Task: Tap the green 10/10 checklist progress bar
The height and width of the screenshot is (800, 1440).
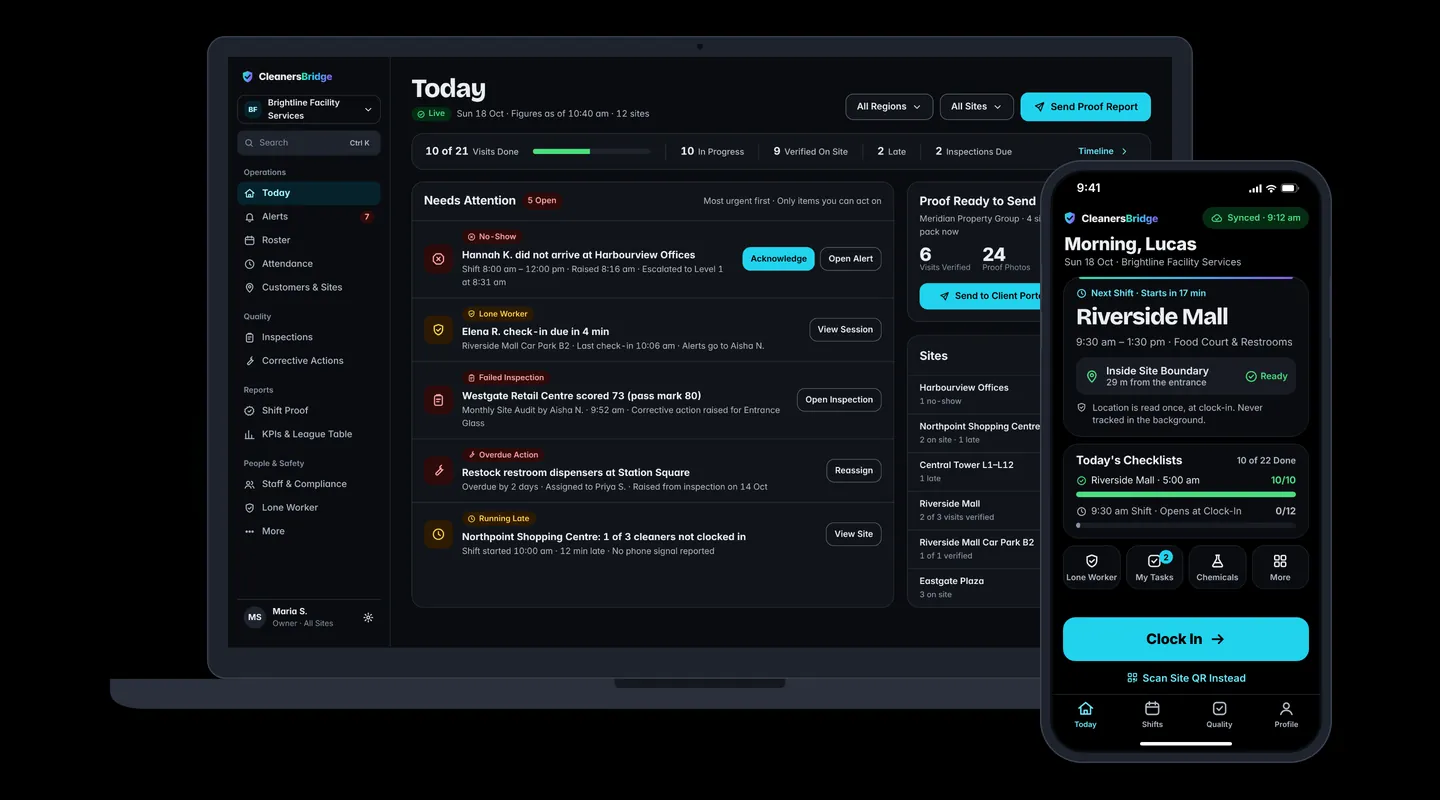Action: tap(1186, 494)
